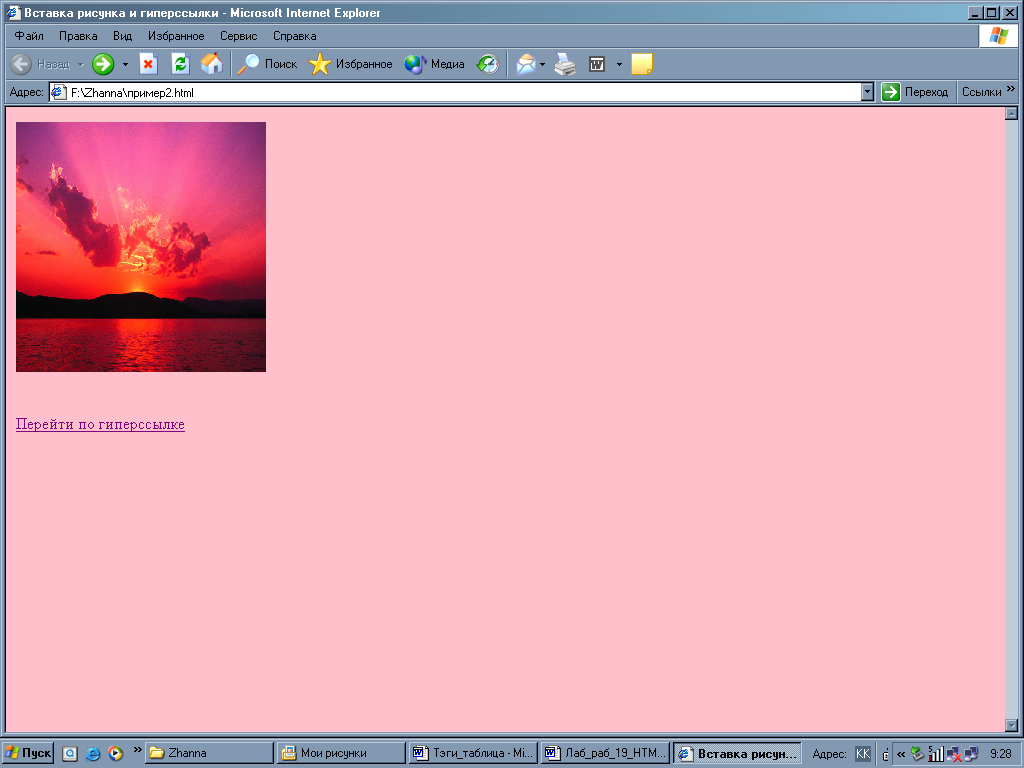1024x768 pixels.
Task: Open the Вид menu
Action: [122, 36]
